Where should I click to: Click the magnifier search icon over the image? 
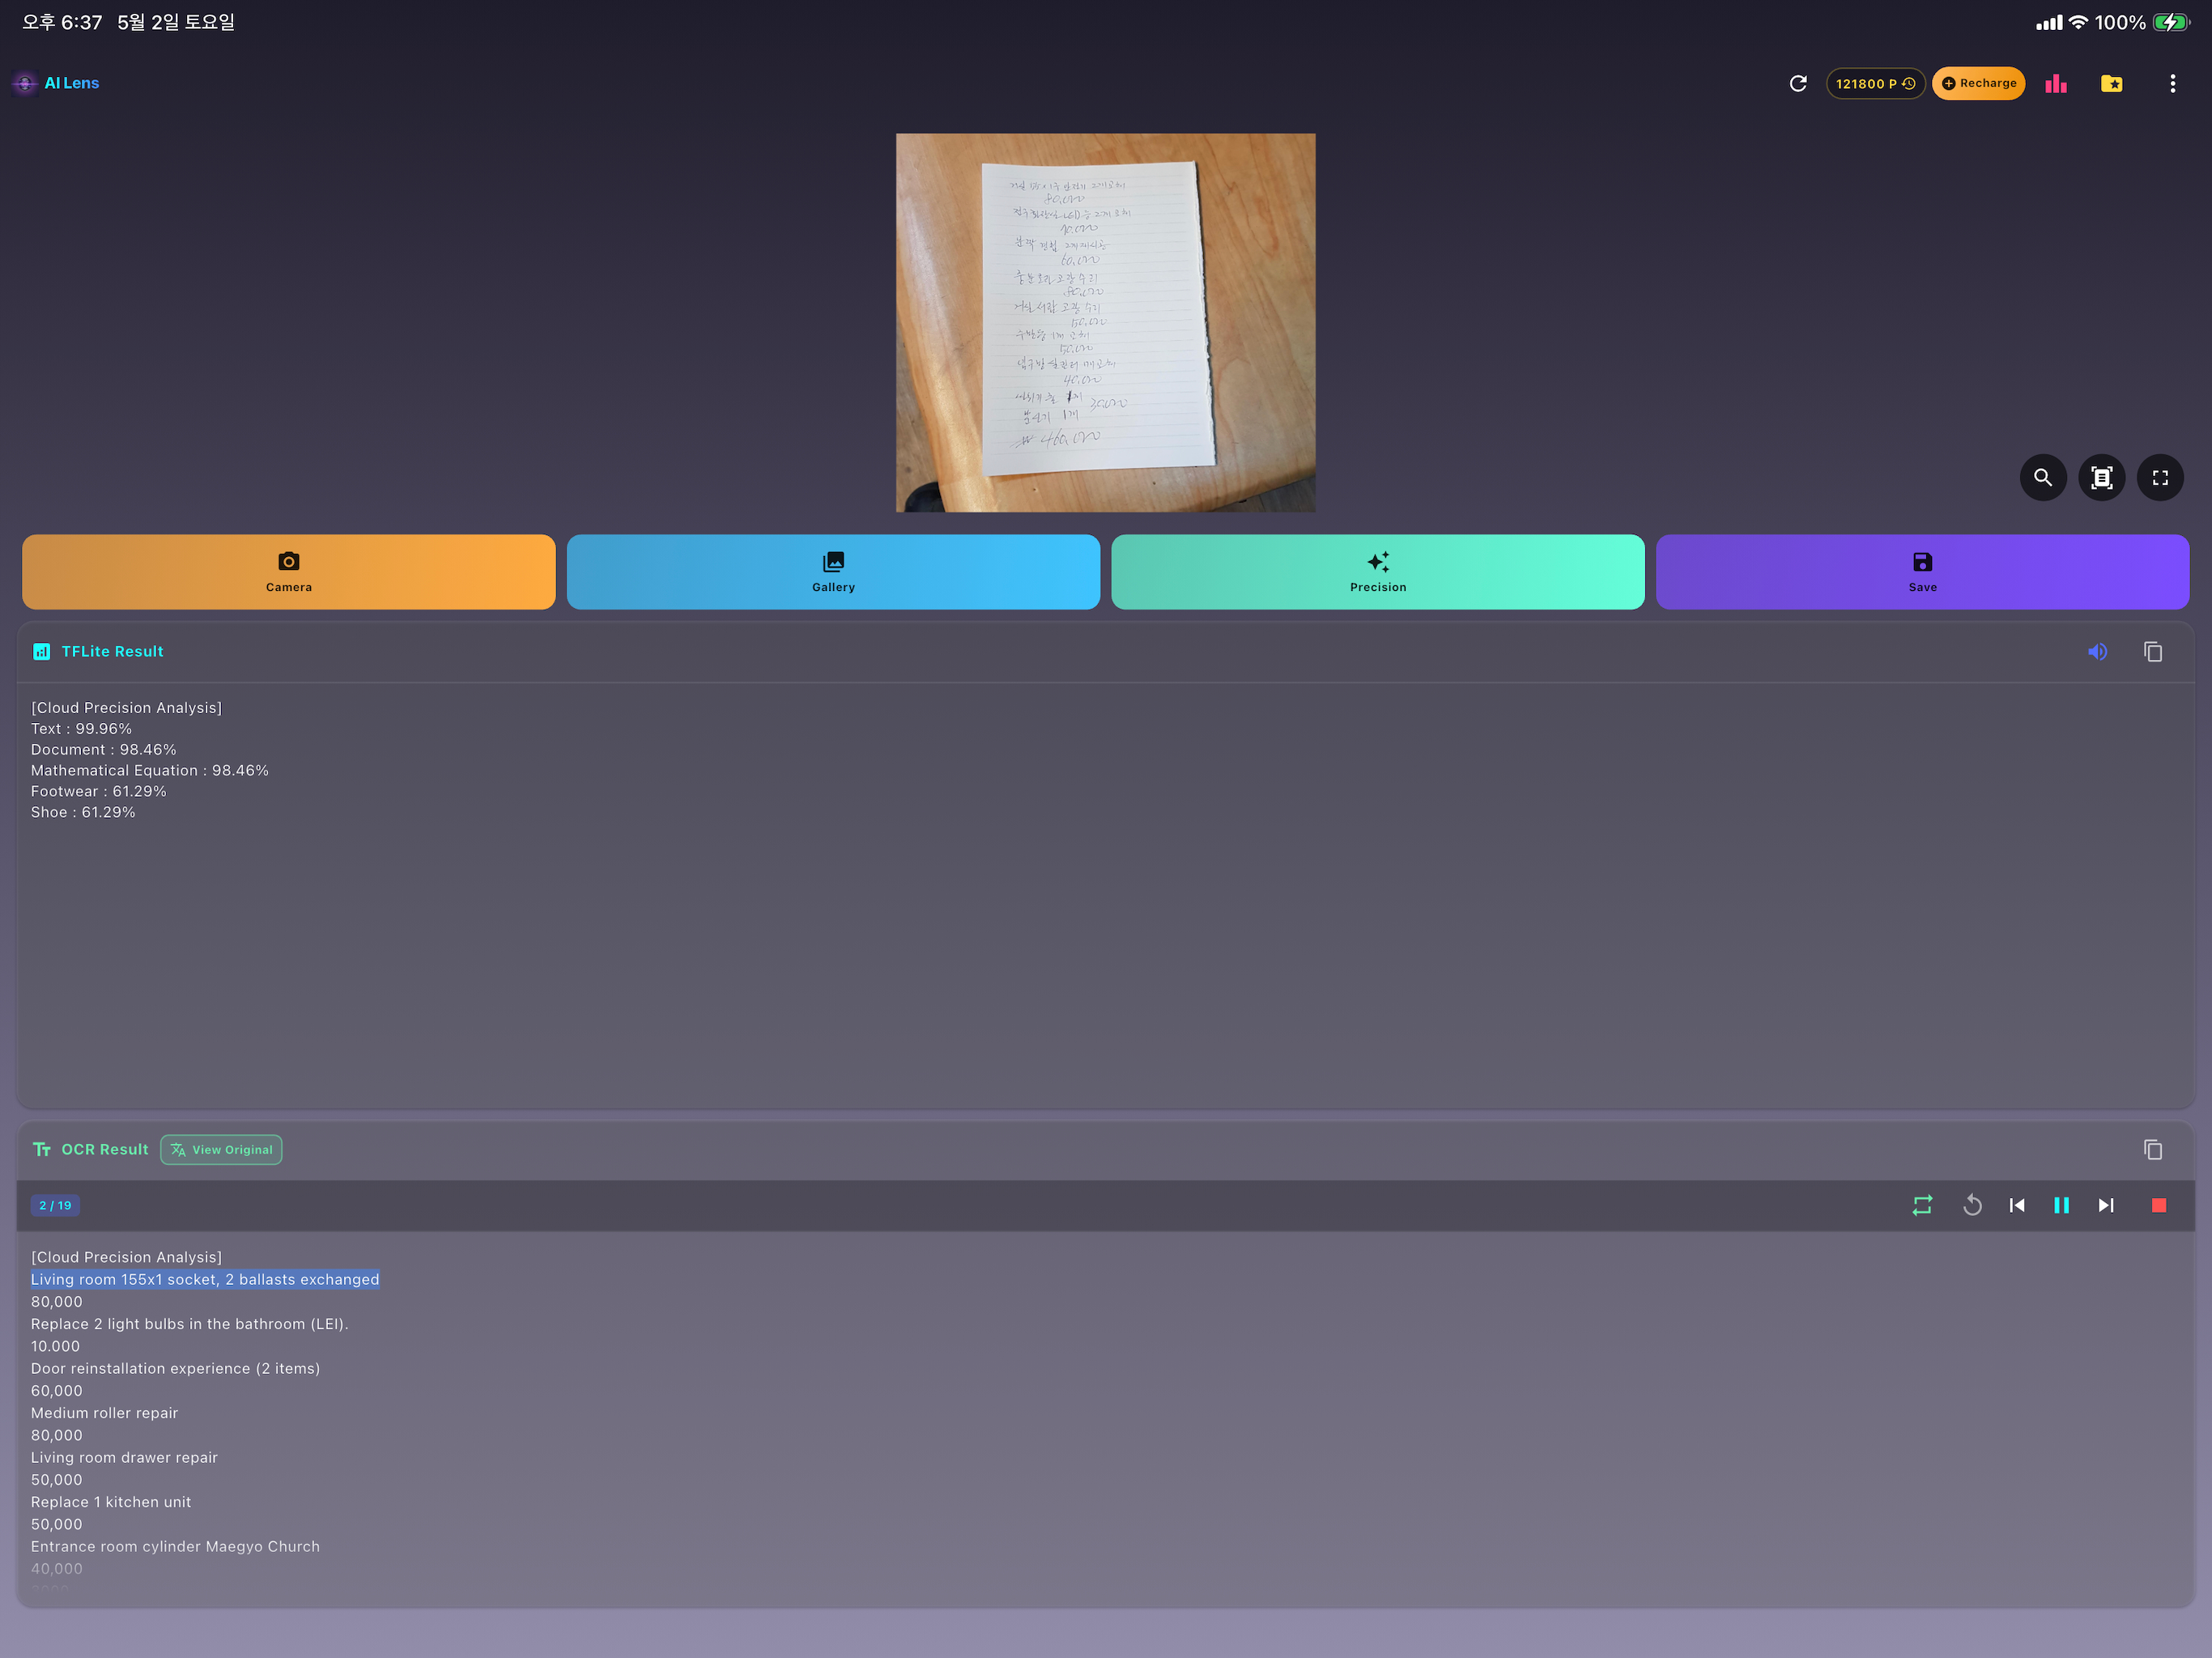2043,477
